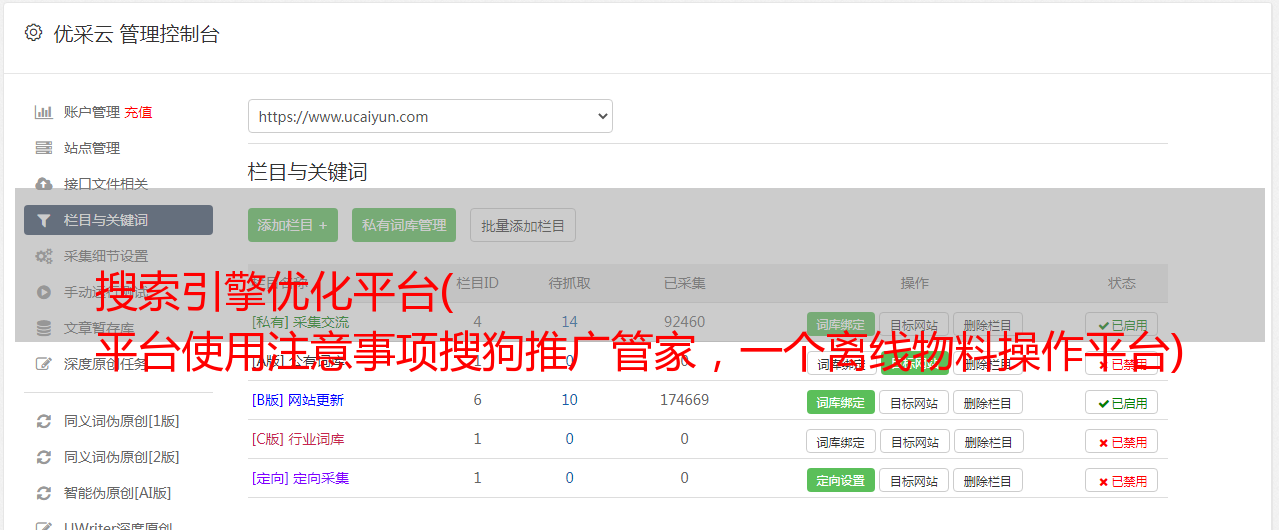Click the 已采集 value 174669
The width and height of the screenshot is (1279, 530).
(684, 400)
